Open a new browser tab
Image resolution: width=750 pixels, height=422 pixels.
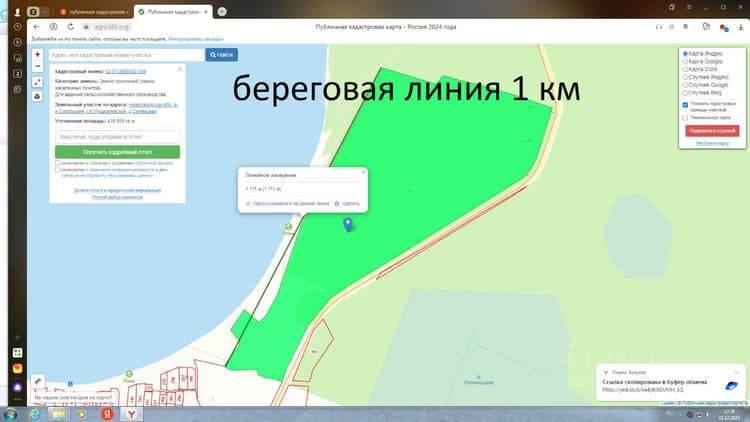pyautogui.click(x=222, y=11)
